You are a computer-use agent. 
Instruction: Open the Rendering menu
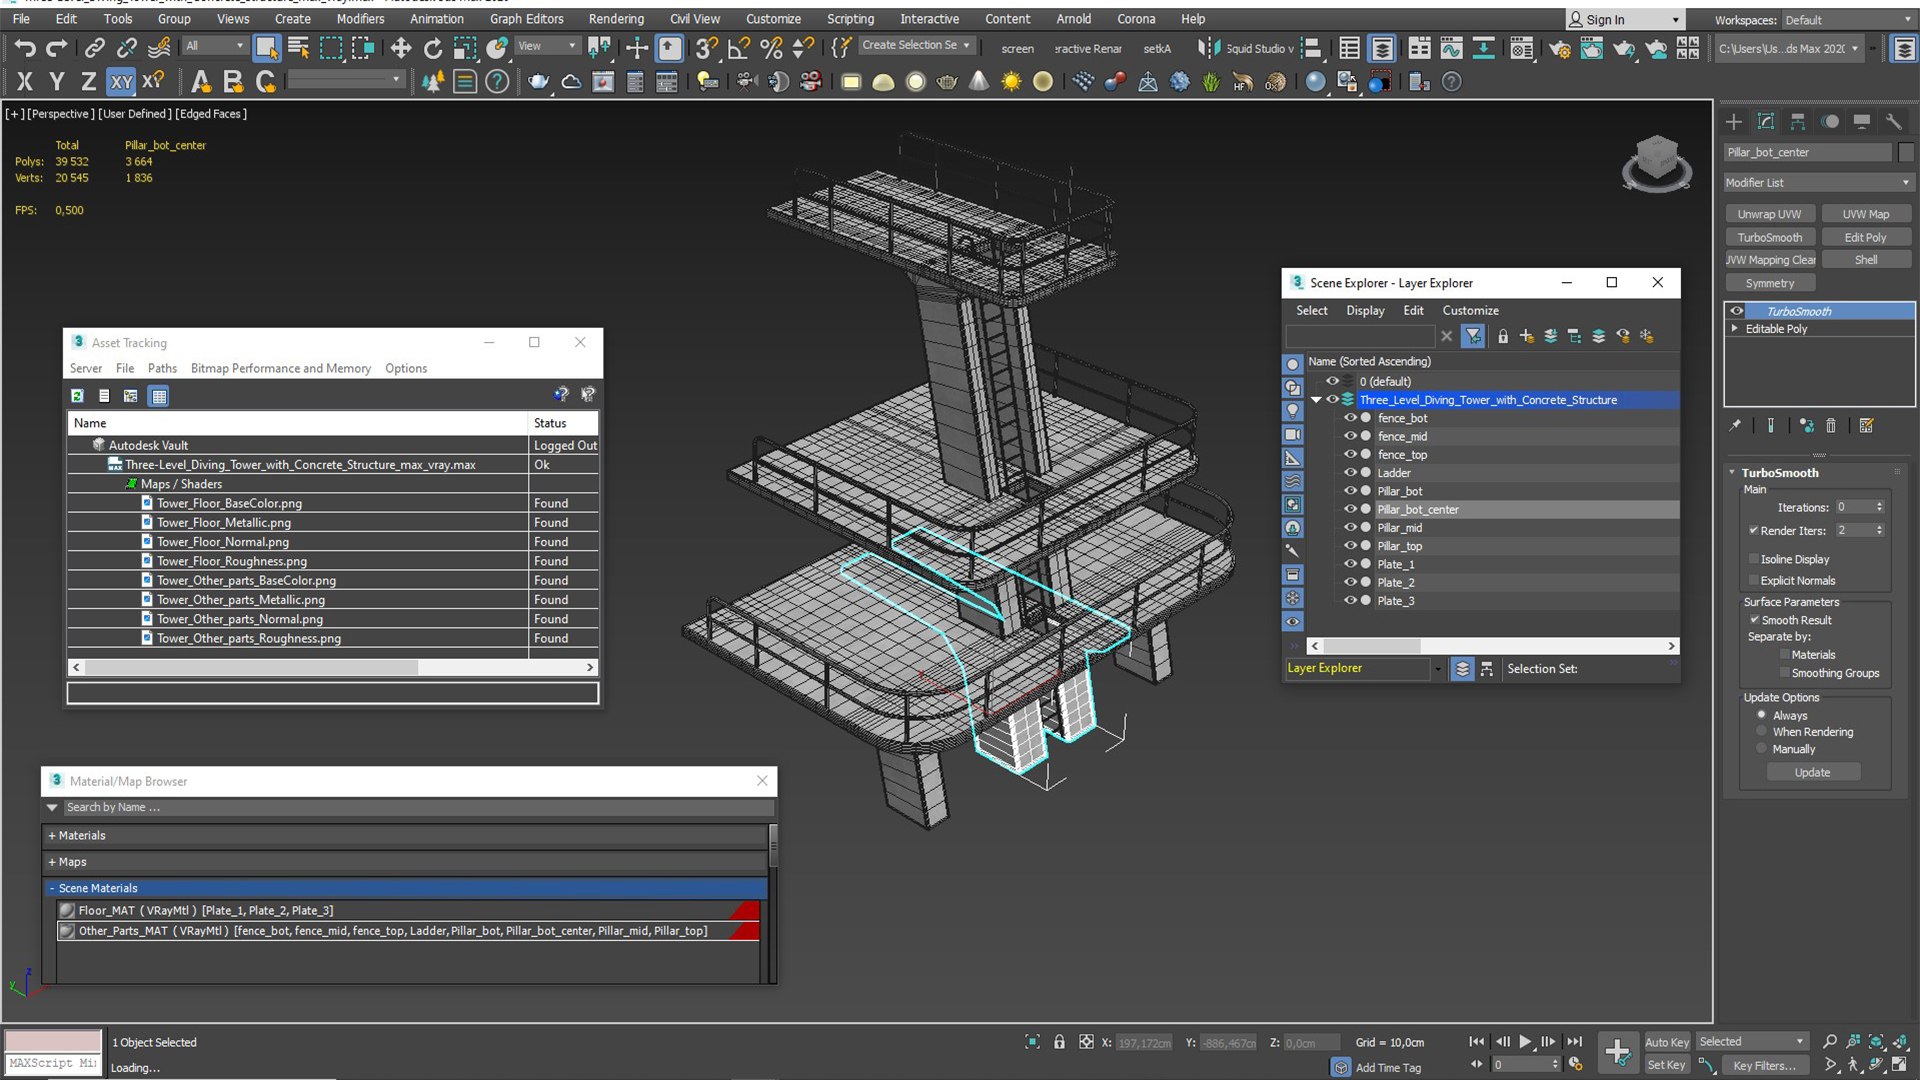616,19
